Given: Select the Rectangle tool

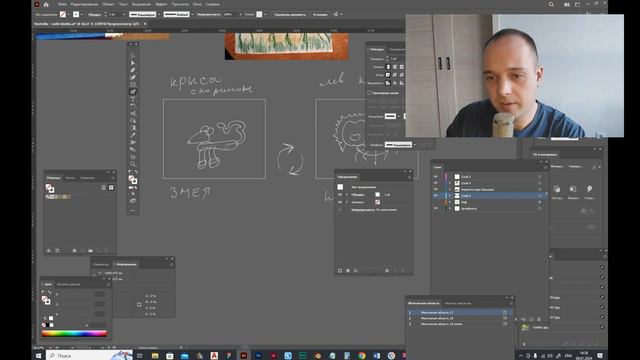Looking at the screenshot, I should 133,84.
